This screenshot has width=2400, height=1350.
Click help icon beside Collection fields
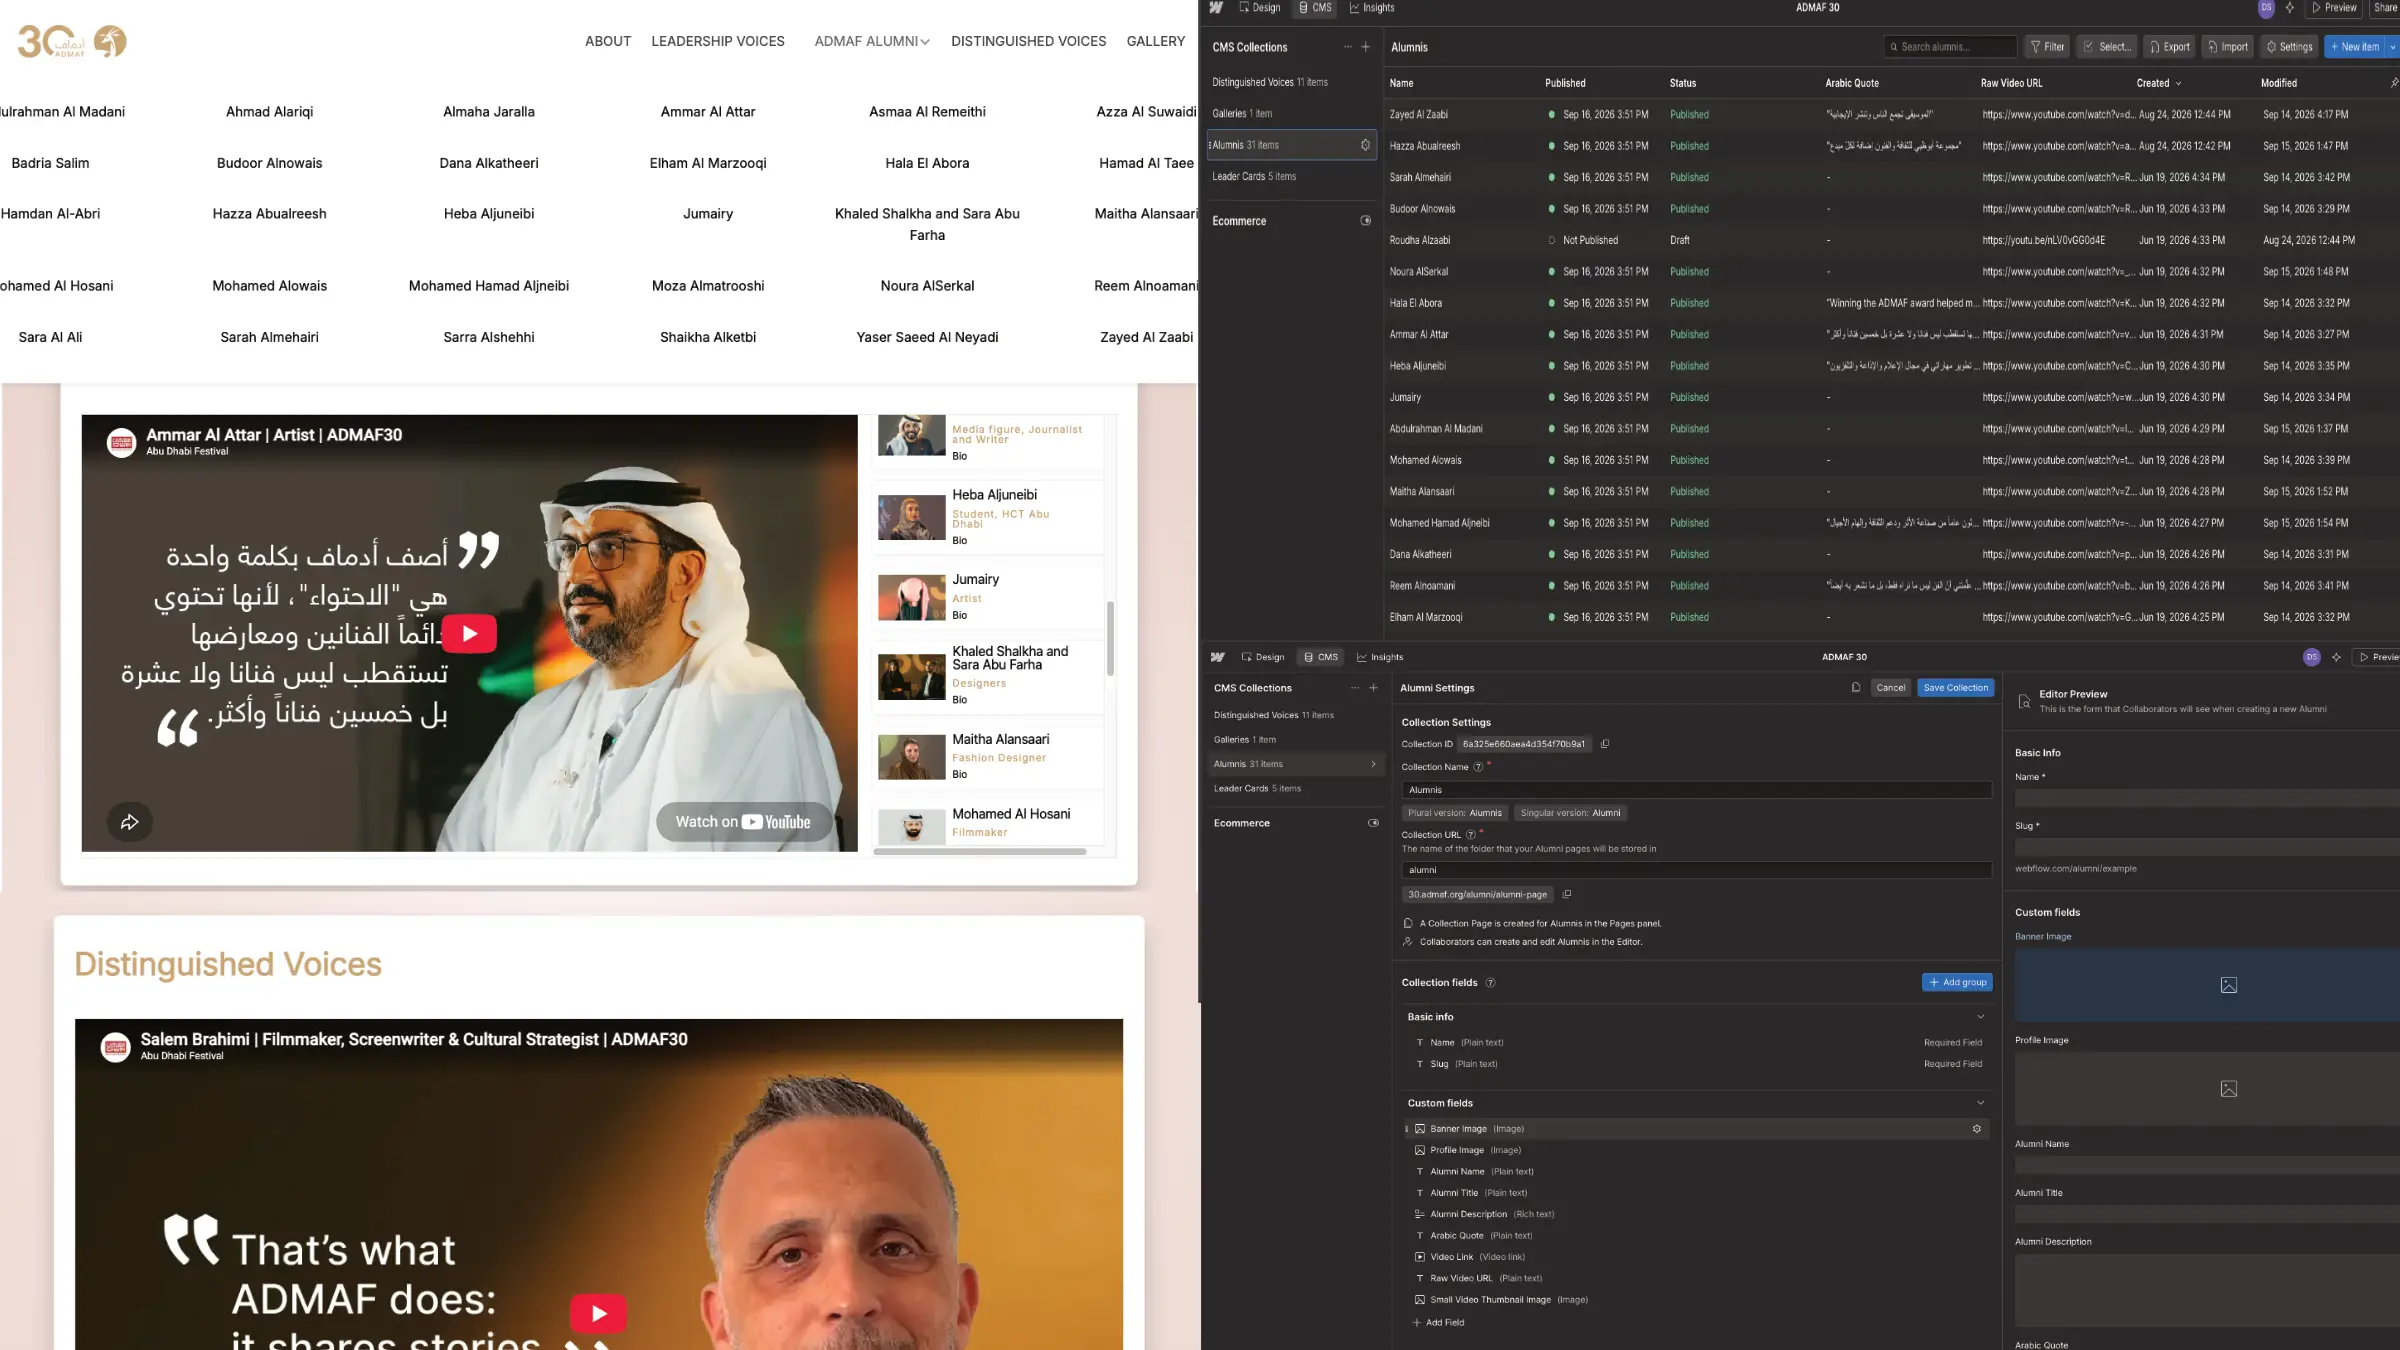(x=1490, y=983)
